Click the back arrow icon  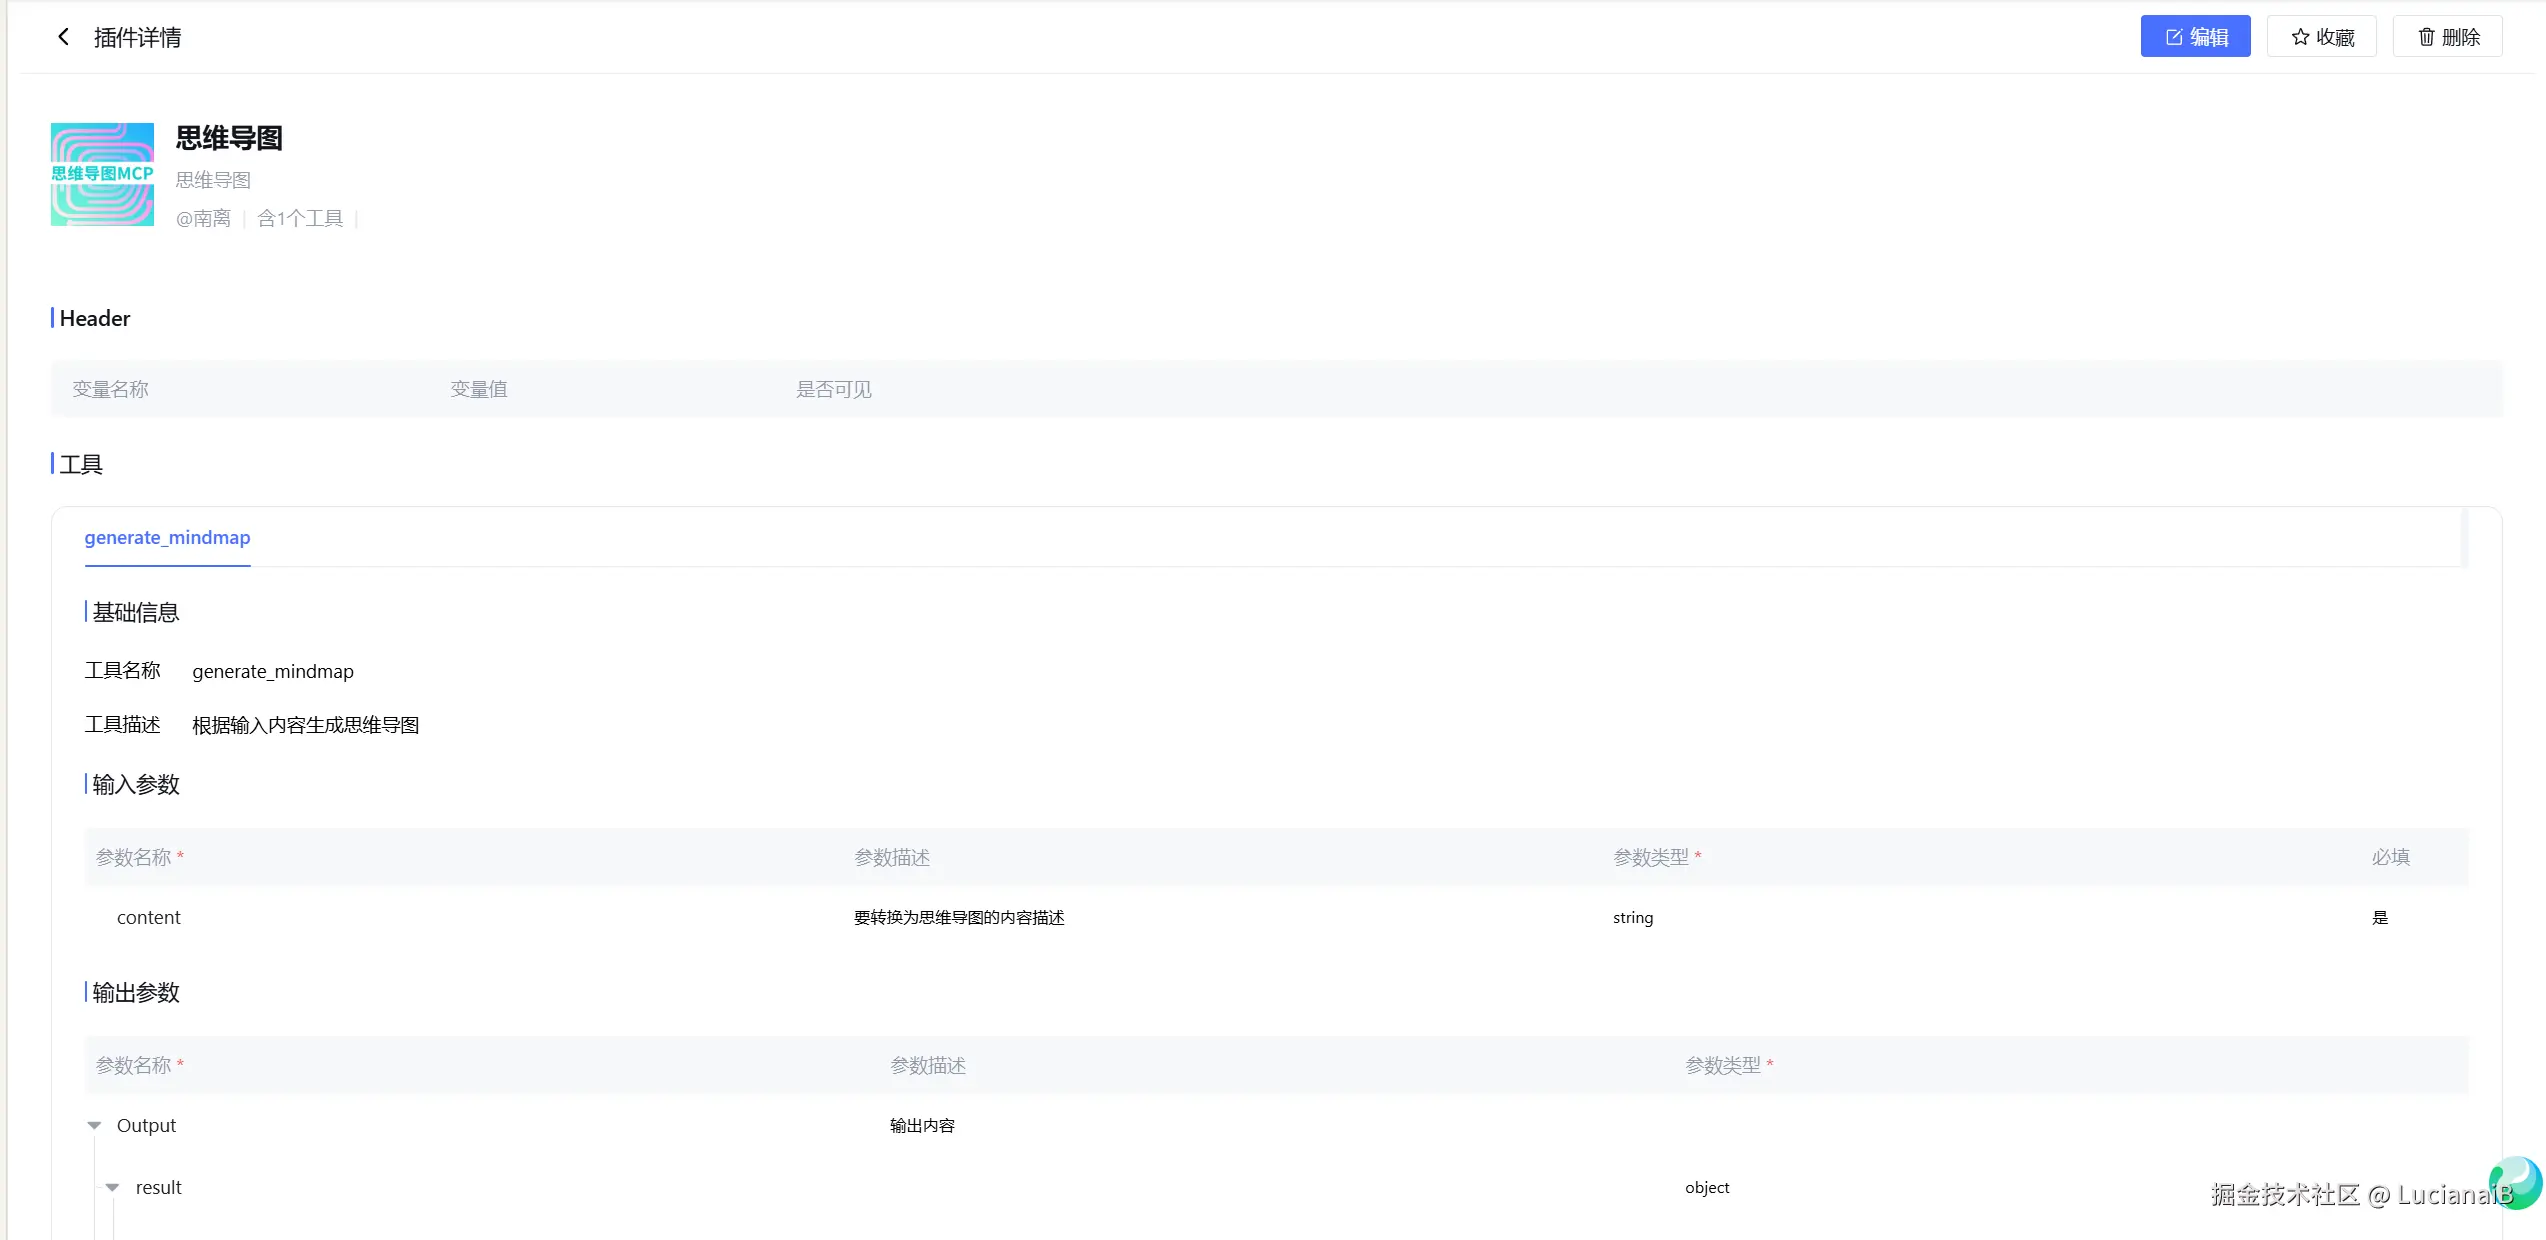pyautogui.click(x=63, y=37)
